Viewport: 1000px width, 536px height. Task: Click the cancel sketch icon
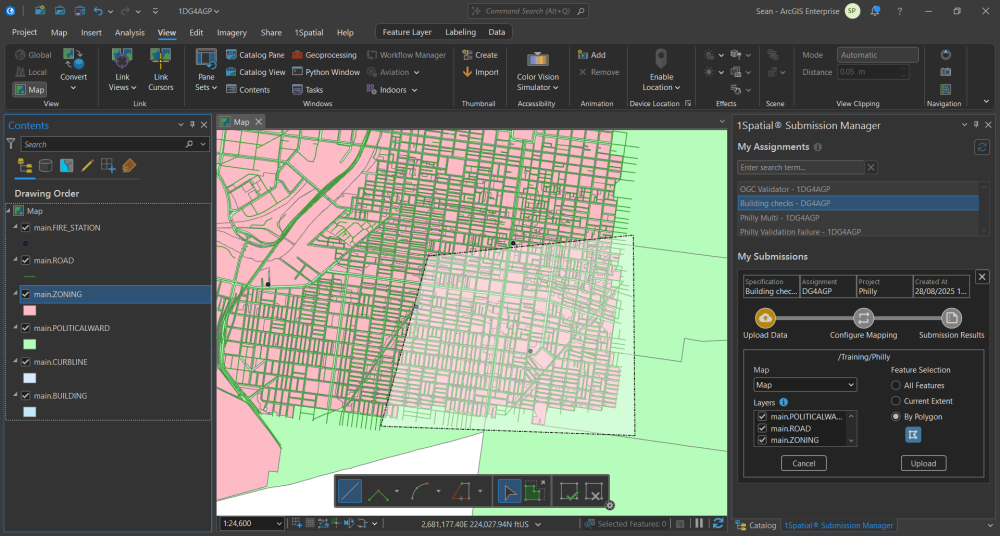click(x=594, y=492)
